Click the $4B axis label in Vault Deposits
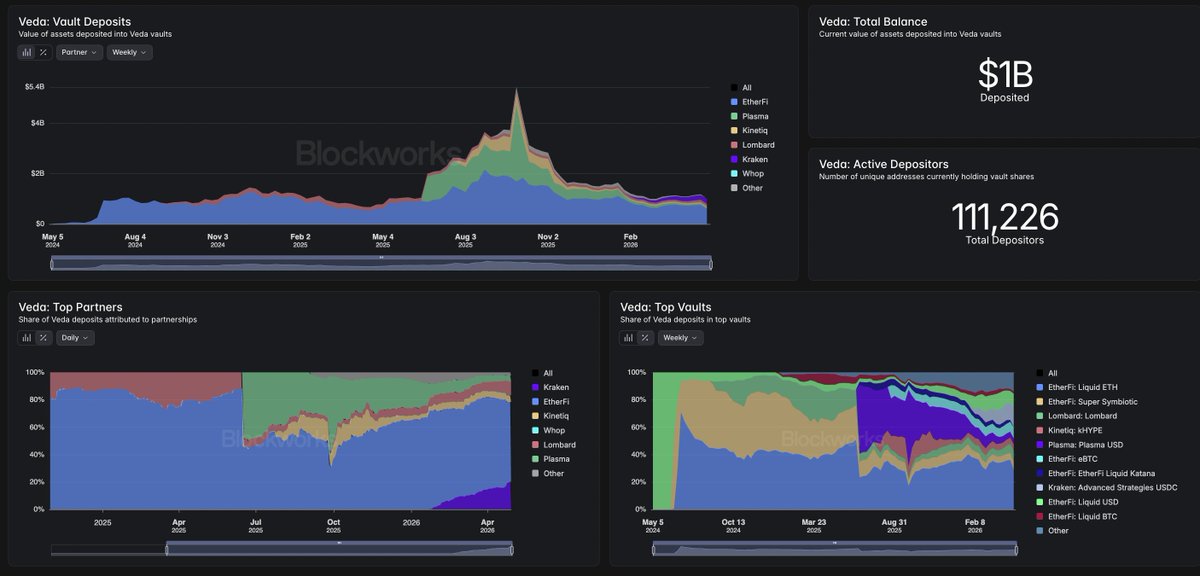1200x576 pixels. [x=37, y=123]
